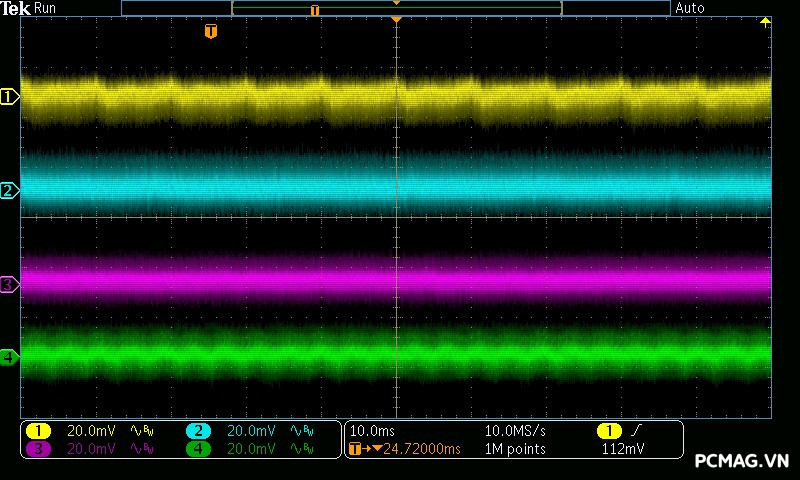Click the yellow trigger level arrow at right edge
Screen dimensions: 800x480
coord(765,22)
